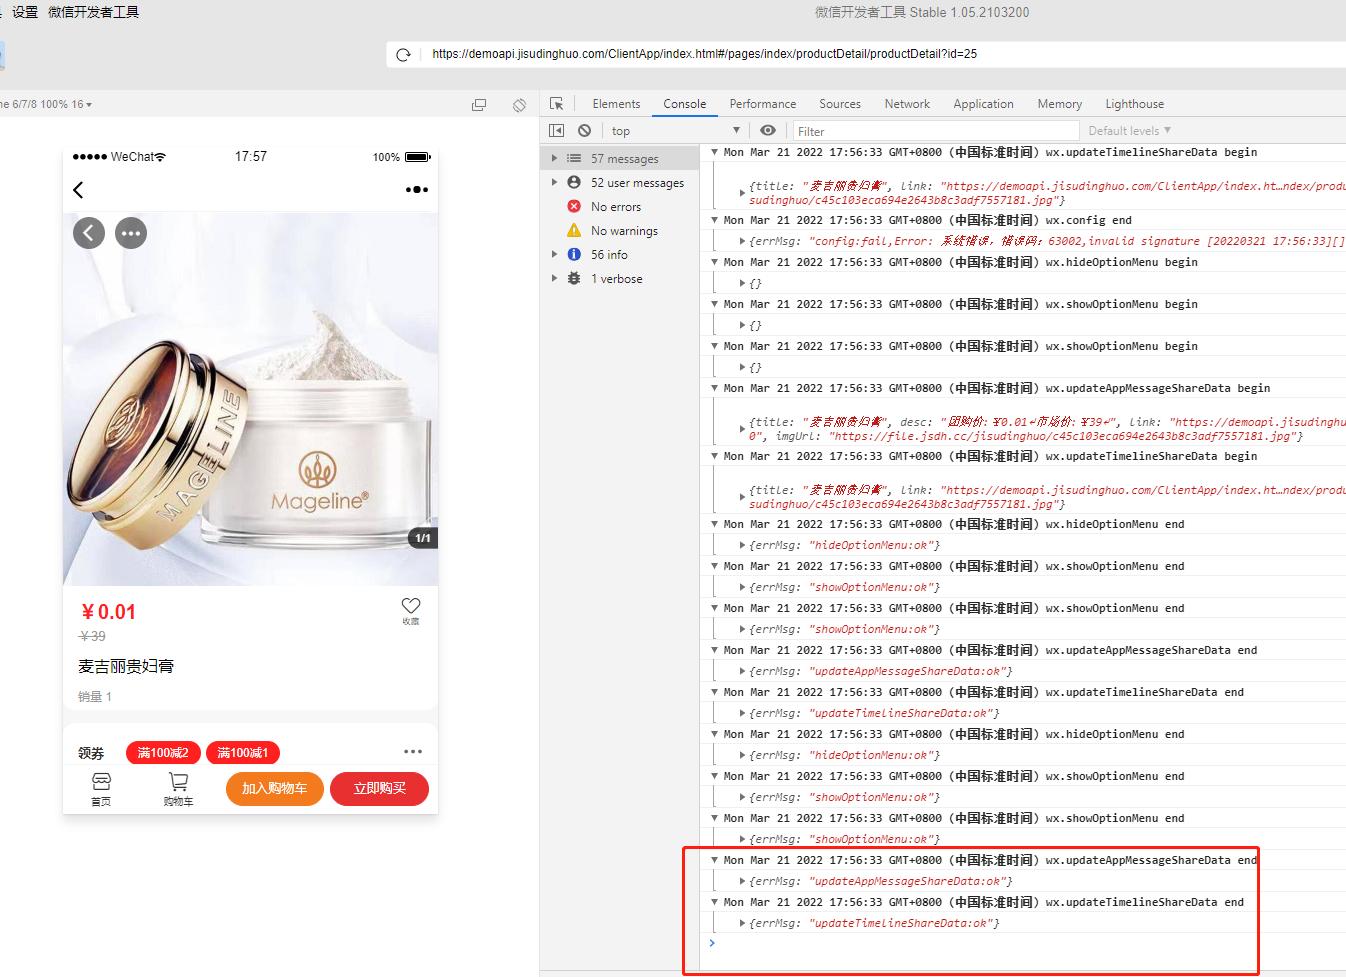
Task: Select the No errors filter row
Action: click(620, 207)
